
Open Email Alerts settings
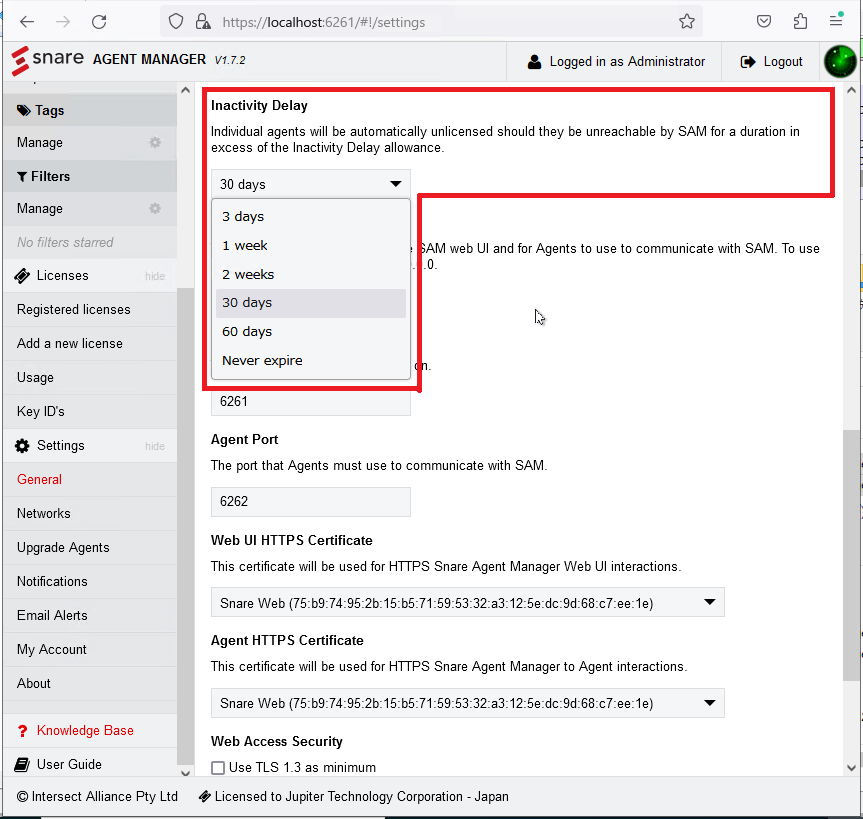click(x=90, y=615)
